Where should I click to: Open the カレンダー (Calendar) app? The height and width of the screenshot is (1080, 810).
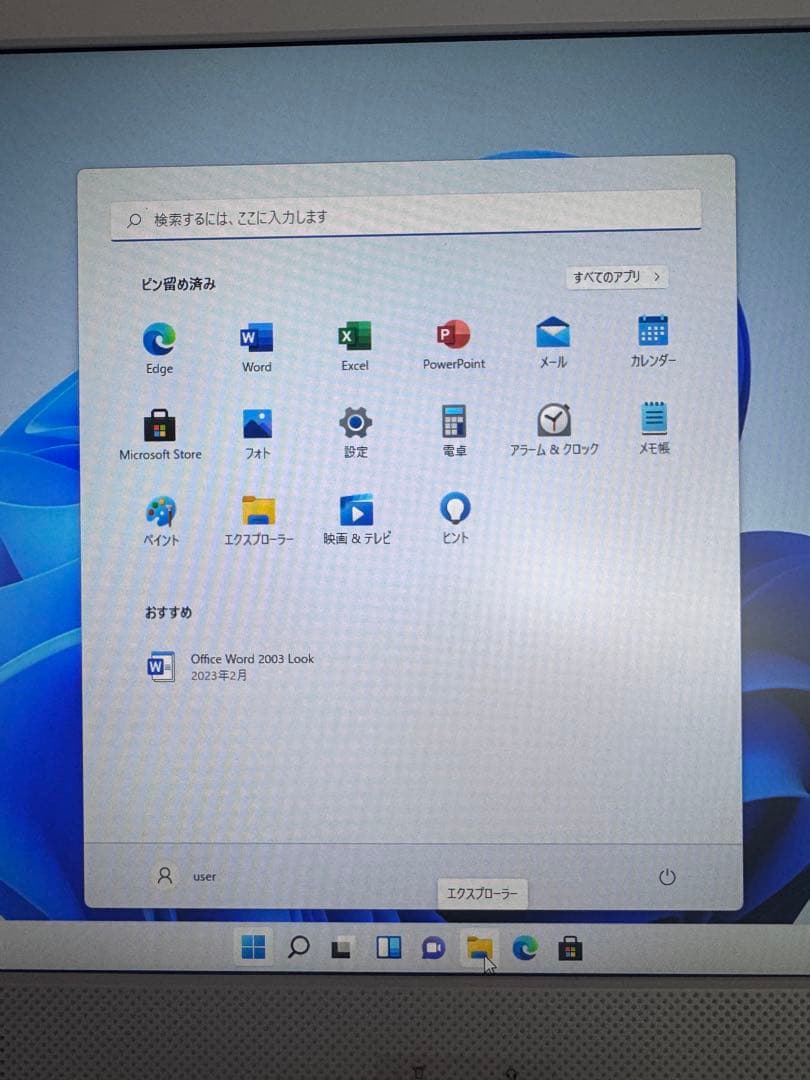pos(652,340)
